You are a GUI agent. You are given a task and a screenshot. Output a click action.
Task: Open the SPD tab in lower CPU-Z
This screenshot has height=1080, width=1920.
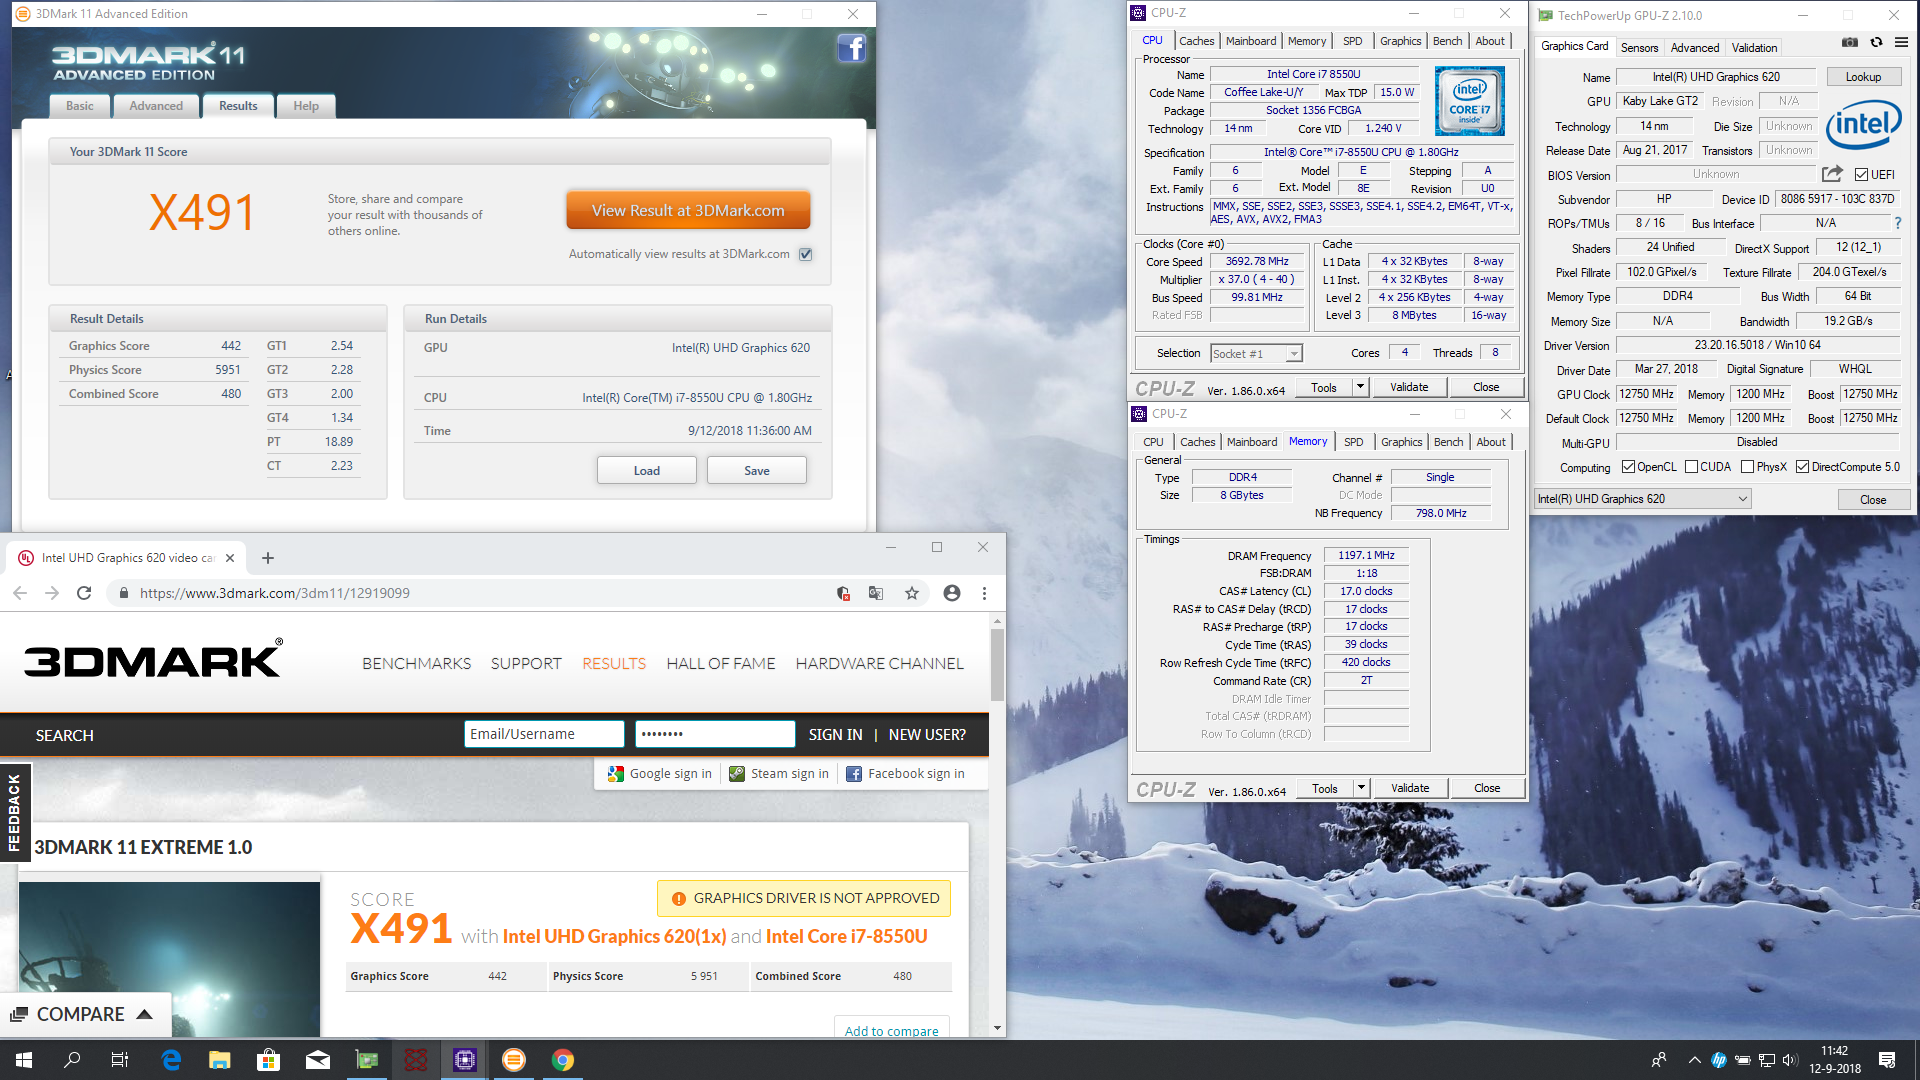click(x=1354, y=442)
